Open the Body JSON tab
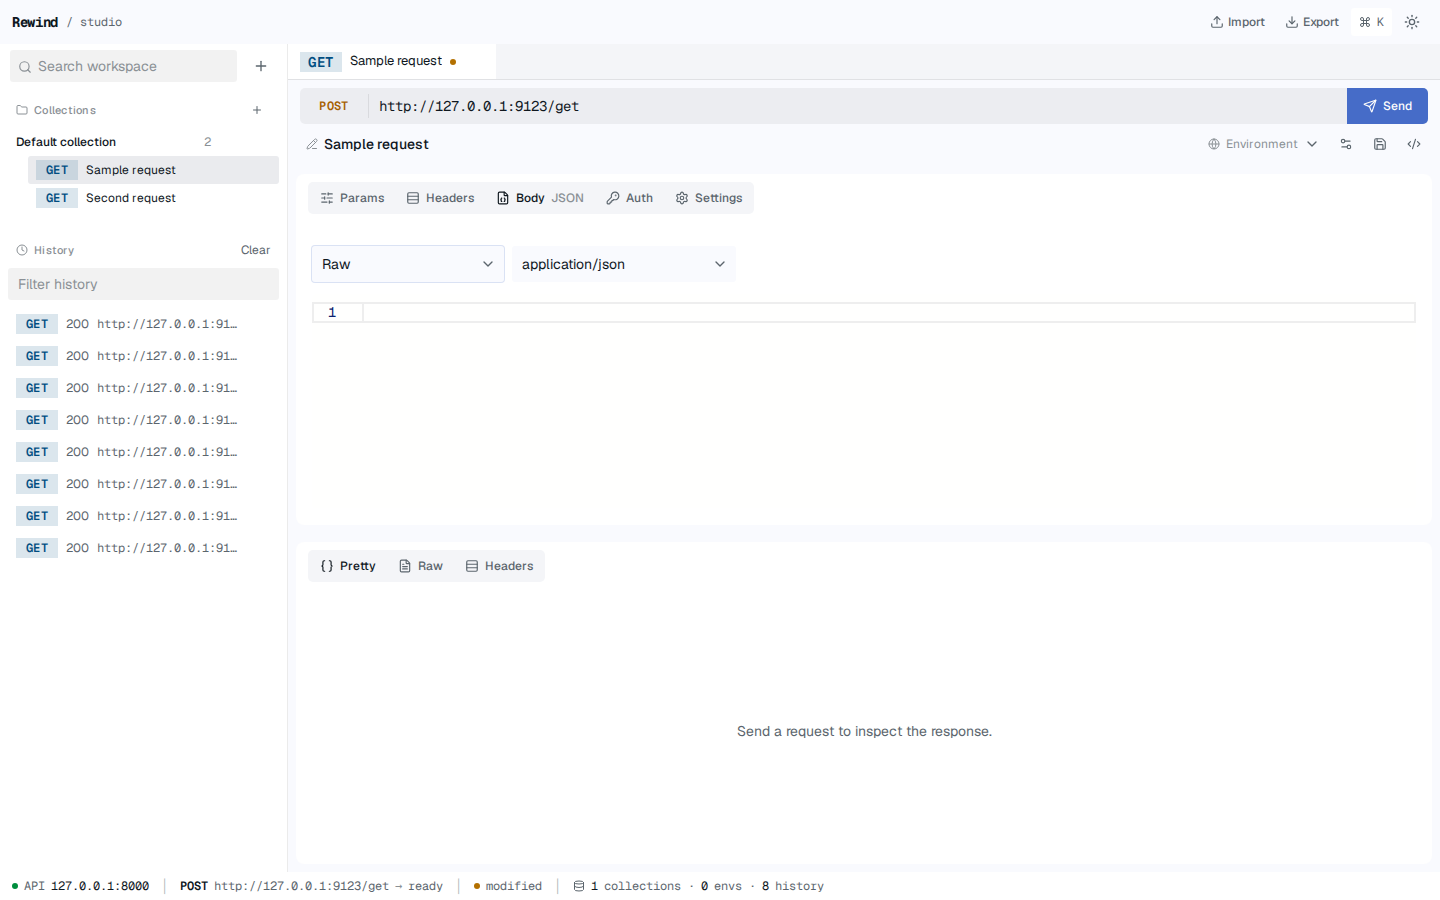The width and height of the screenshot is (1440, 900). coord(540,198)
